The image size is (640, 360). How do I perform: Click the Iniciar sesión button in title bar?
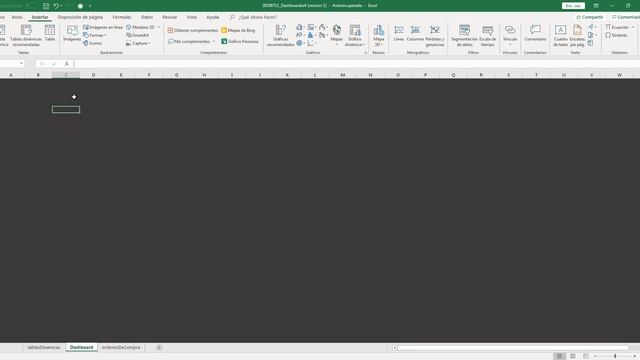click(573, 6)
